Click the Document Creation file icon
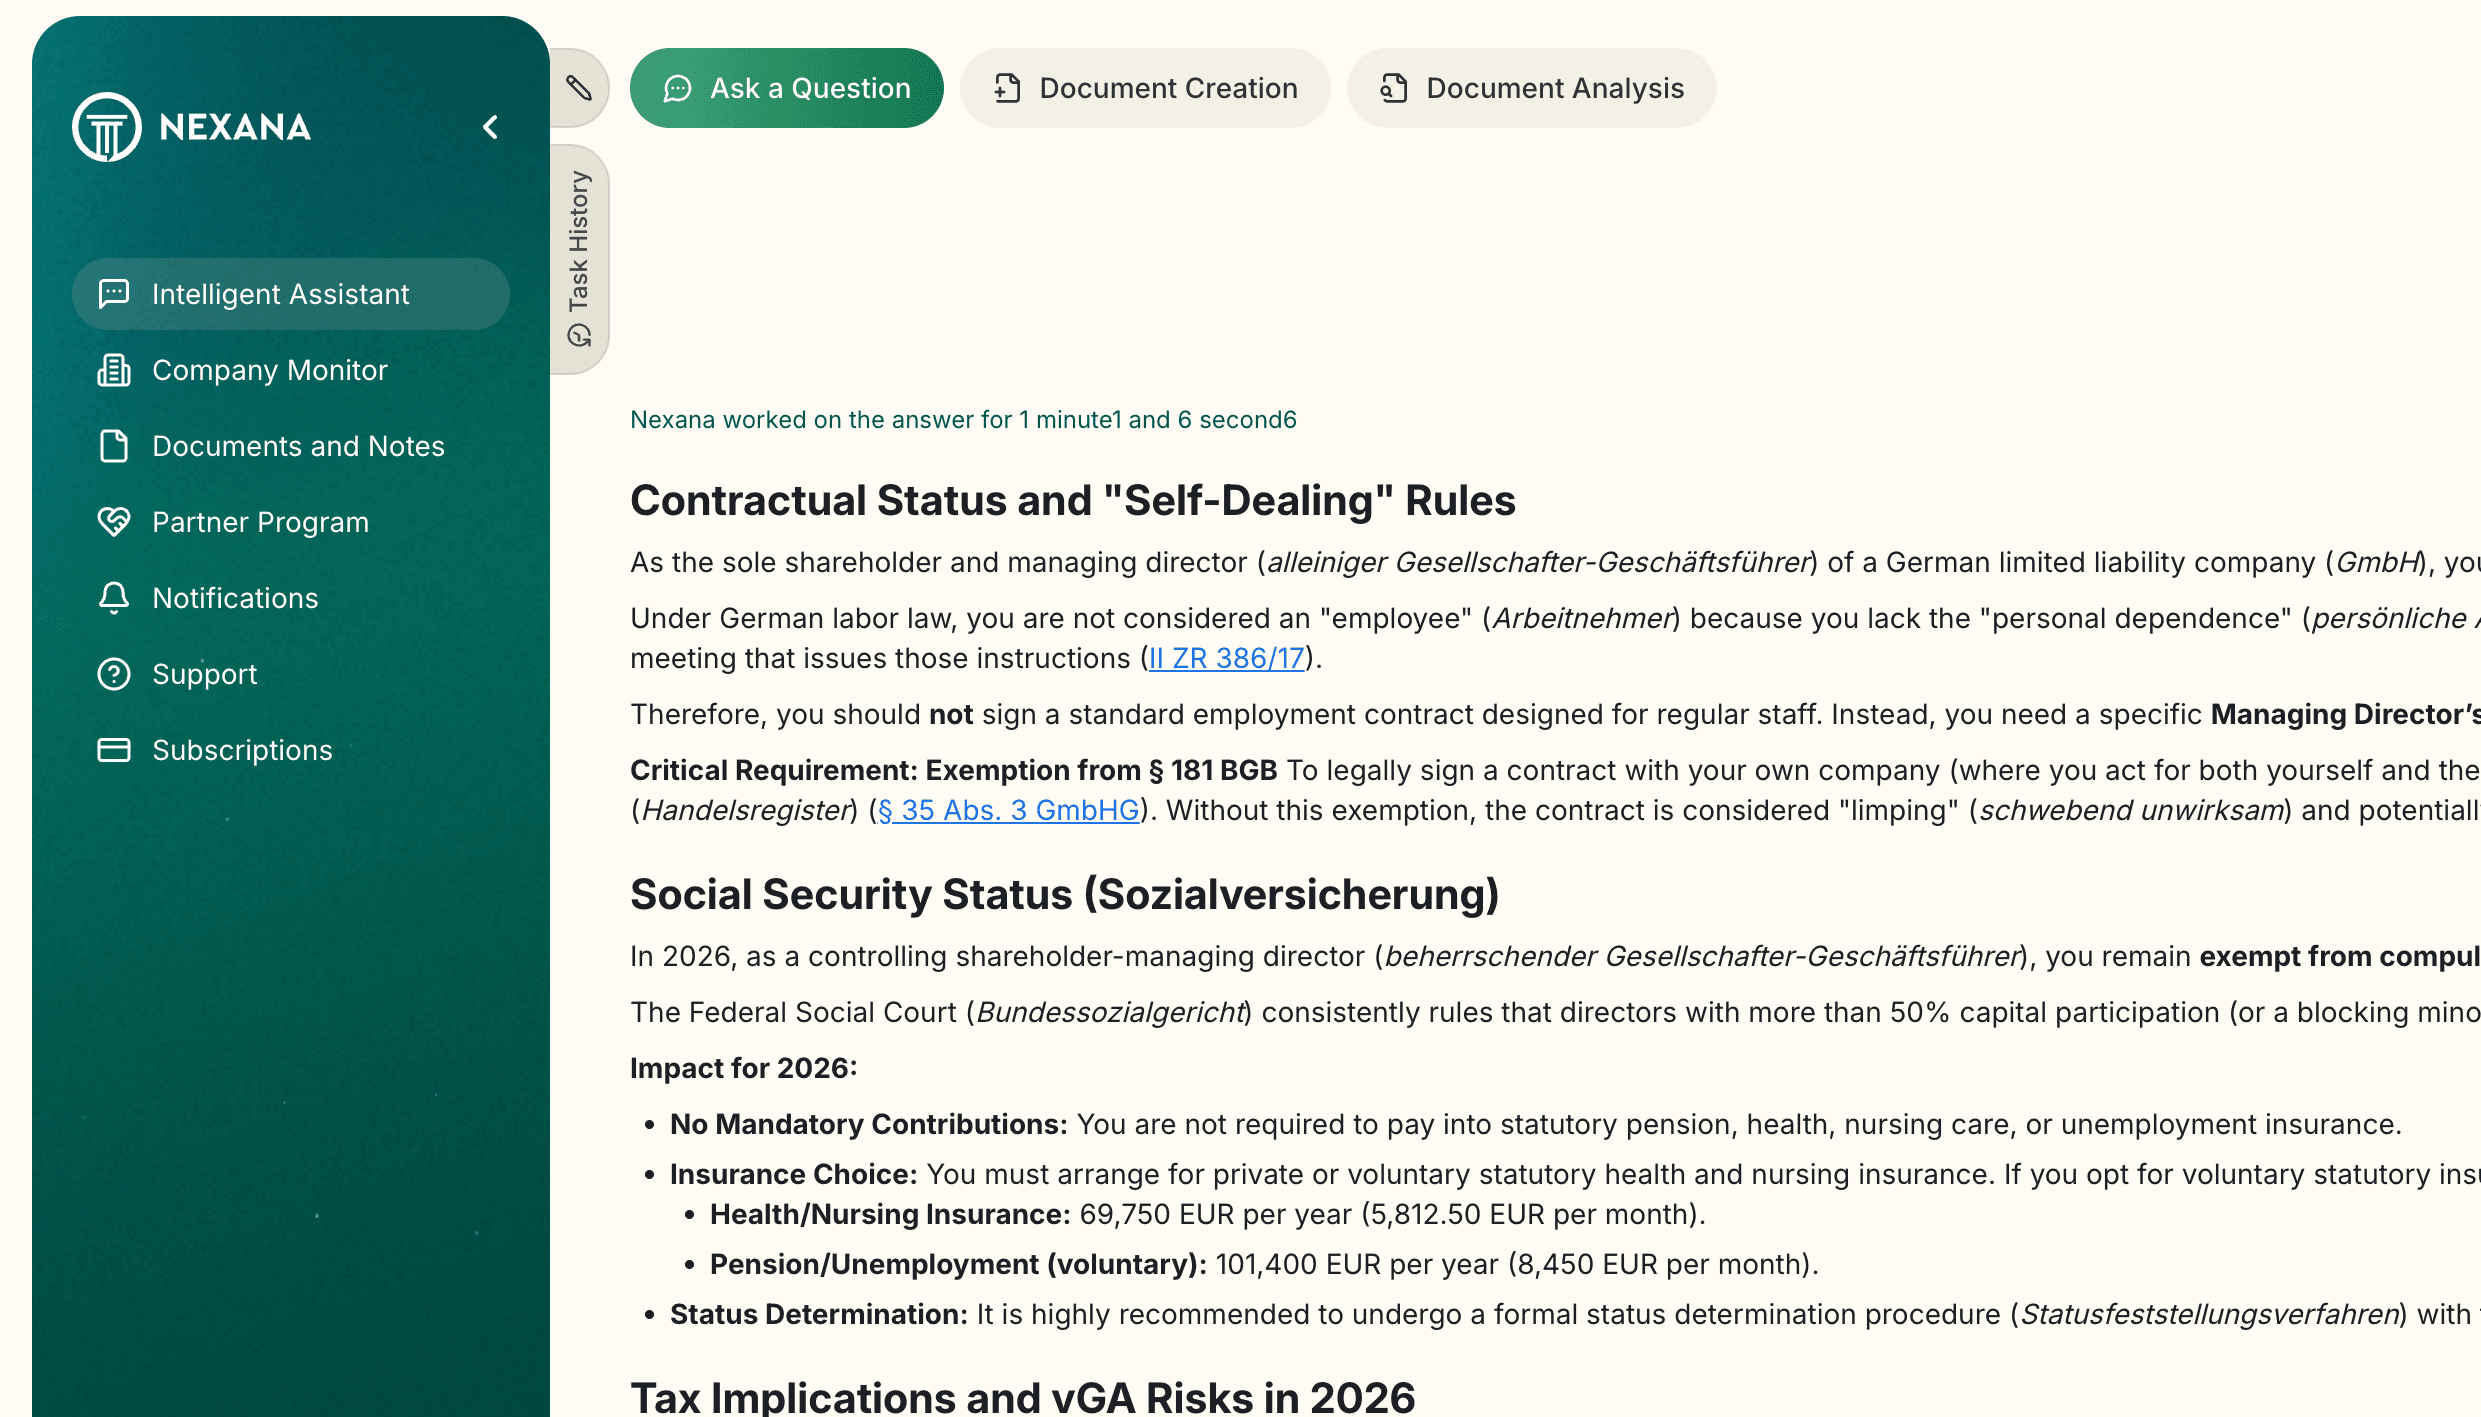Viewport: 2481px width, 1417px height. 1007,88
